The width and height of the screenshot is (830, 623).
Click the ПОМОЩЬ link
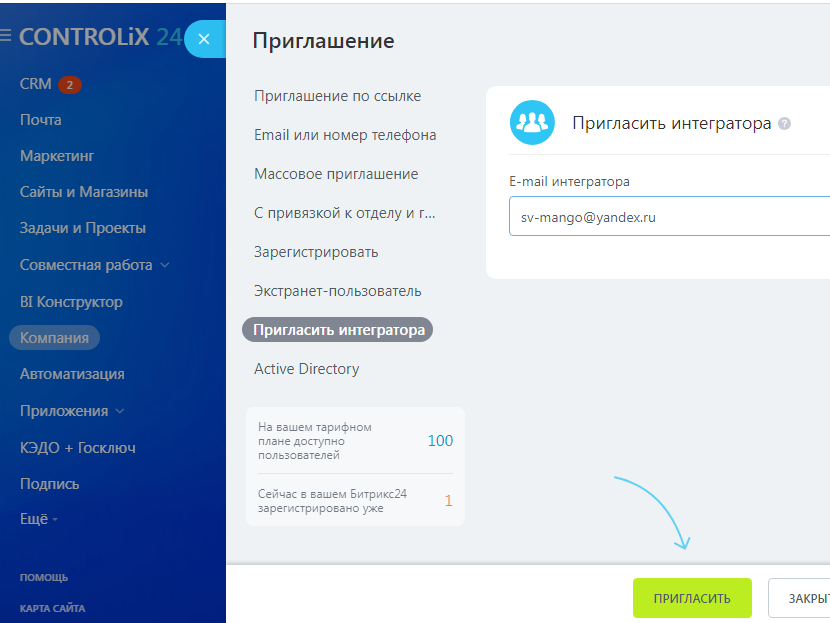(x=44, y=577)
